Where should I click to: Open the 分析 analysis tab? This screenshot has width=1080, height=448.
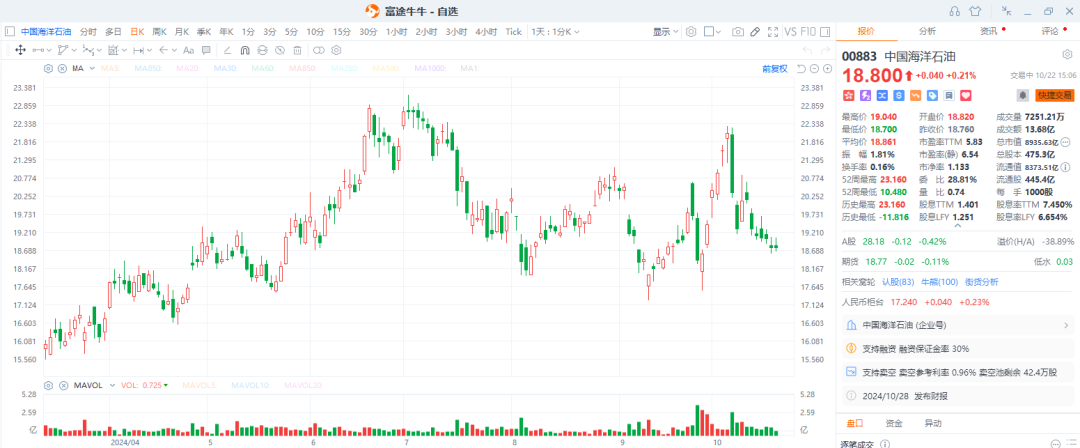point(927,31)
